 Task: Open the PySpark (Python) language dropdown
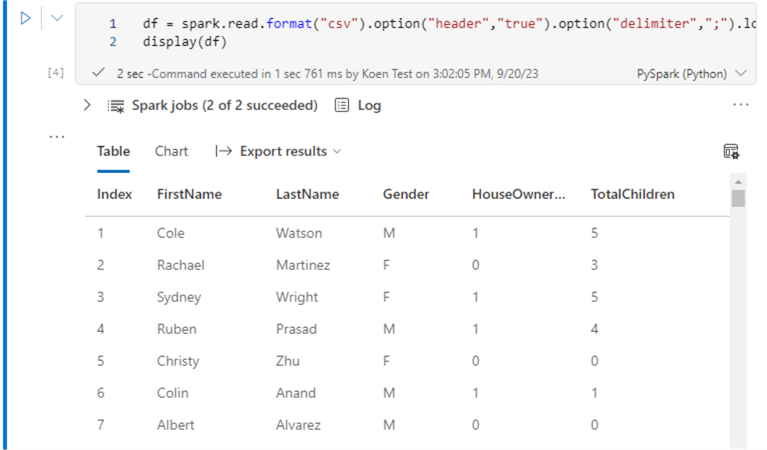coord(691,73)
